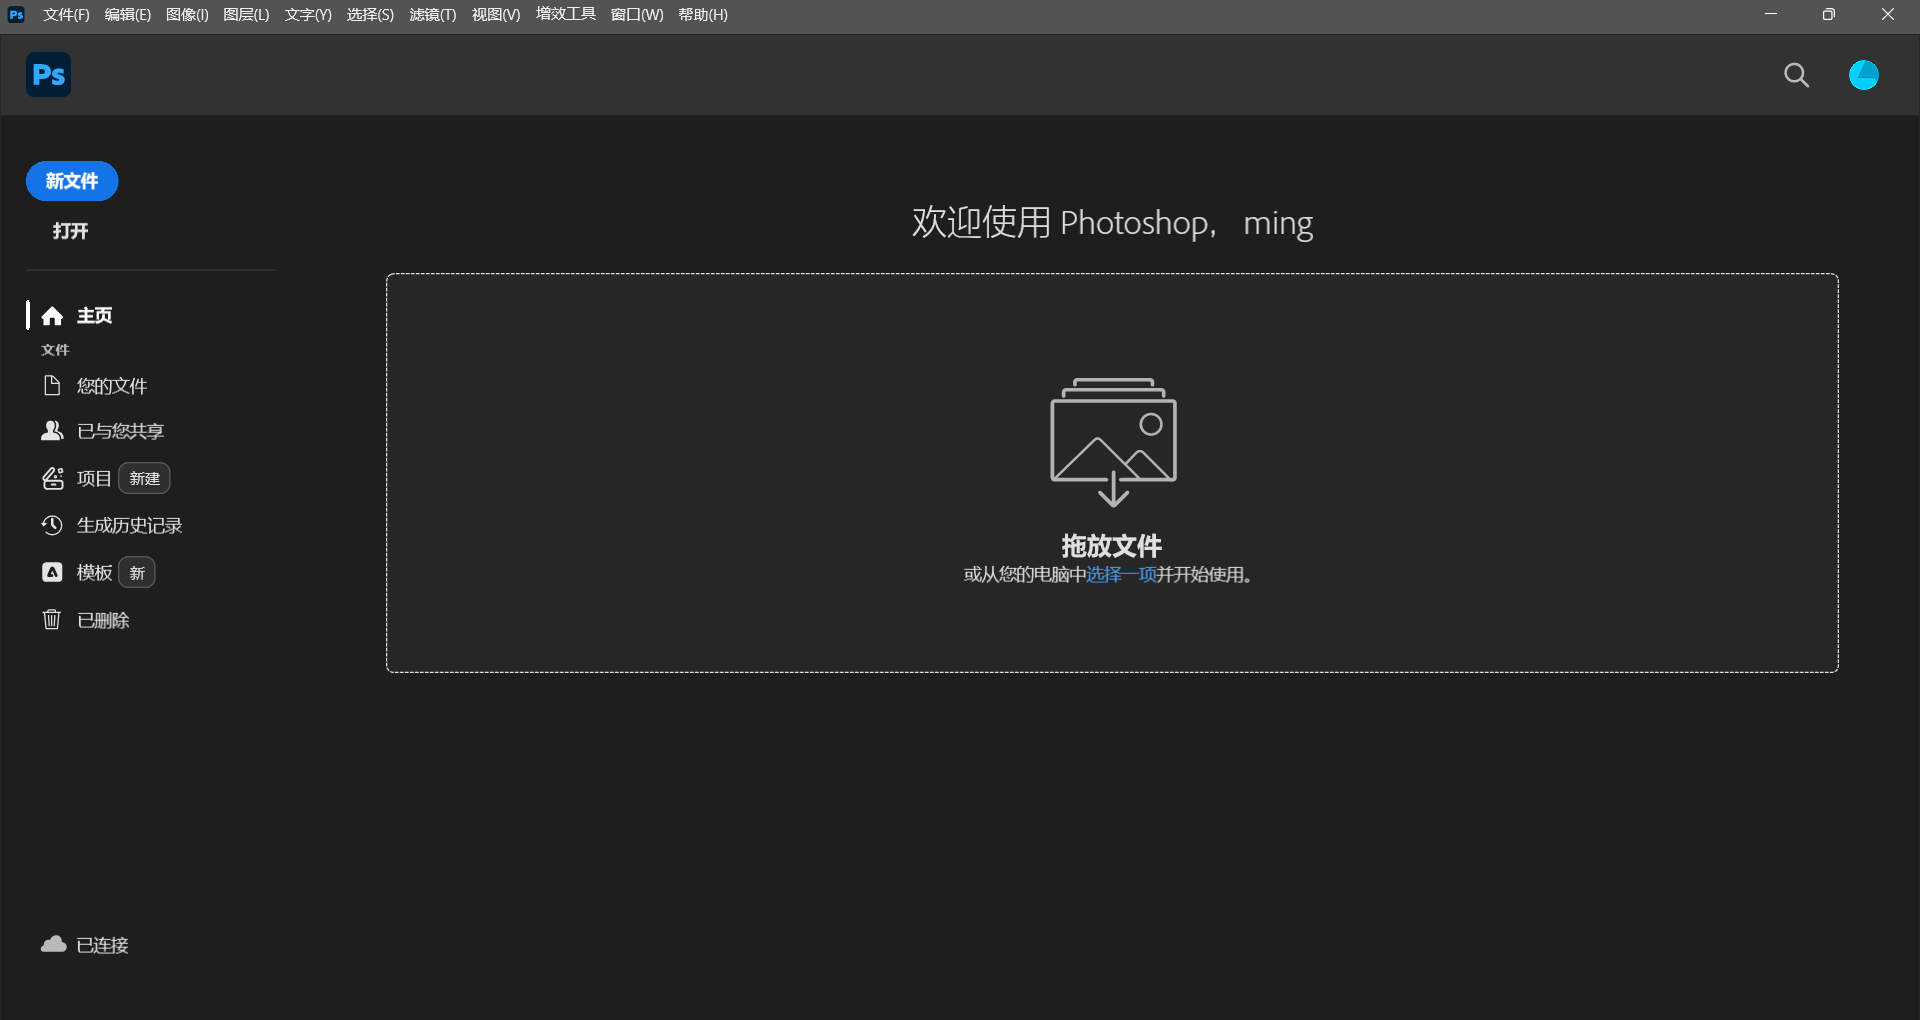Click the 选择一项 link in drop area
Image resolution: width=1920 pixels, height=1020 pixels.
coord(1121,575)
